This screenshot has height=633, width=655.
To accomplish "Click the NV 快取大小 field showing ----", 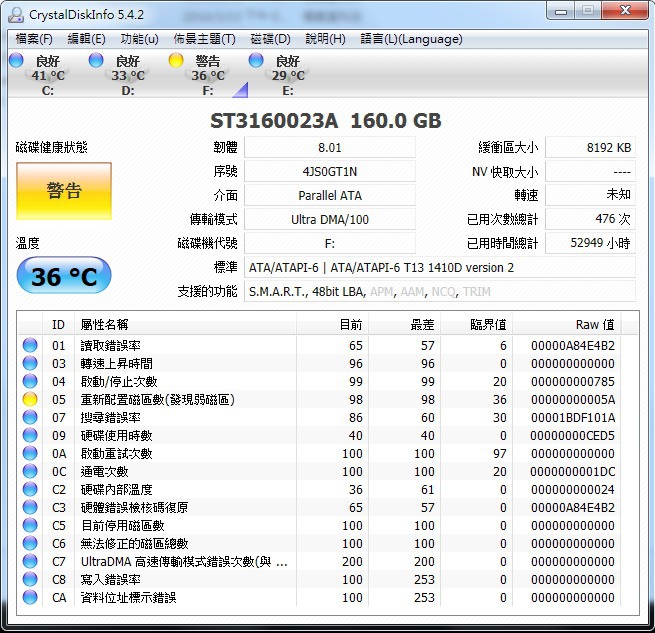I will click(590, 172).
